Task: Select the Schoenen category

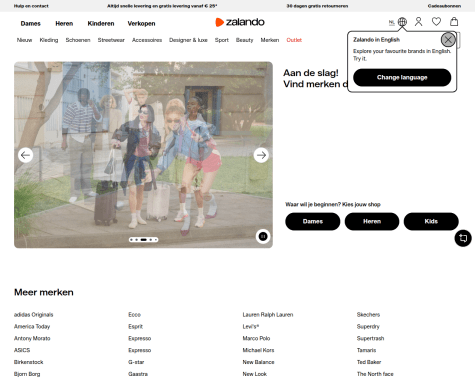Action: point(78,40)
